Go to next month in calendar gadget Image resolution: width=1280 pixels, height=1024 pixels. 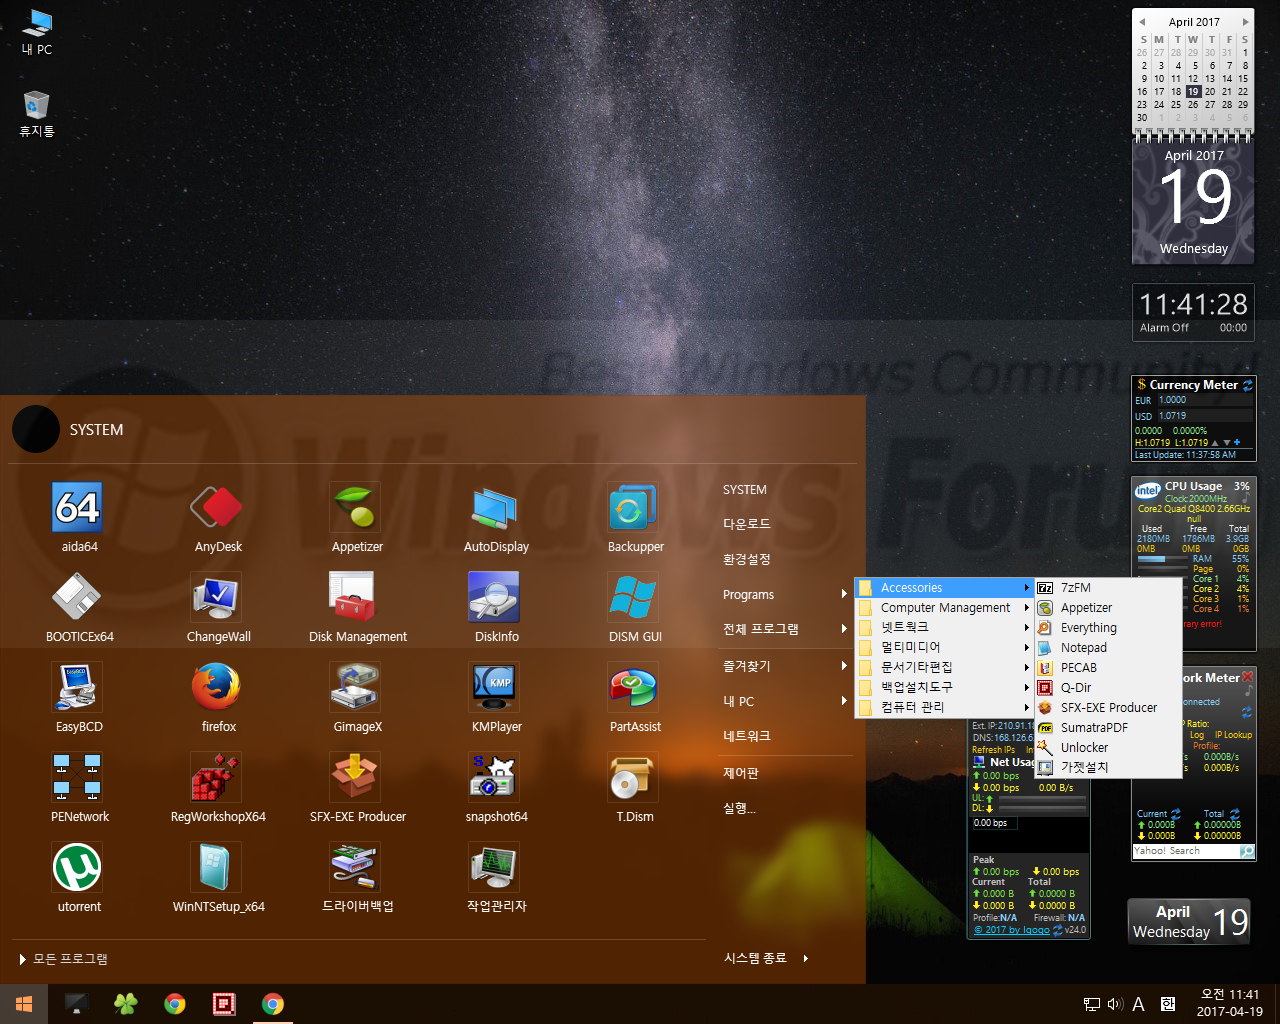pyautogui.click(x=1245, y=21)
